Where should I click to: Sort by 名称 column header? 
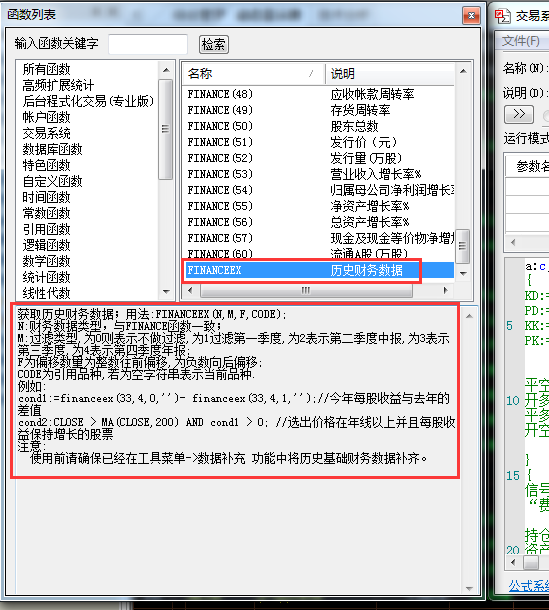pos(254,74)
